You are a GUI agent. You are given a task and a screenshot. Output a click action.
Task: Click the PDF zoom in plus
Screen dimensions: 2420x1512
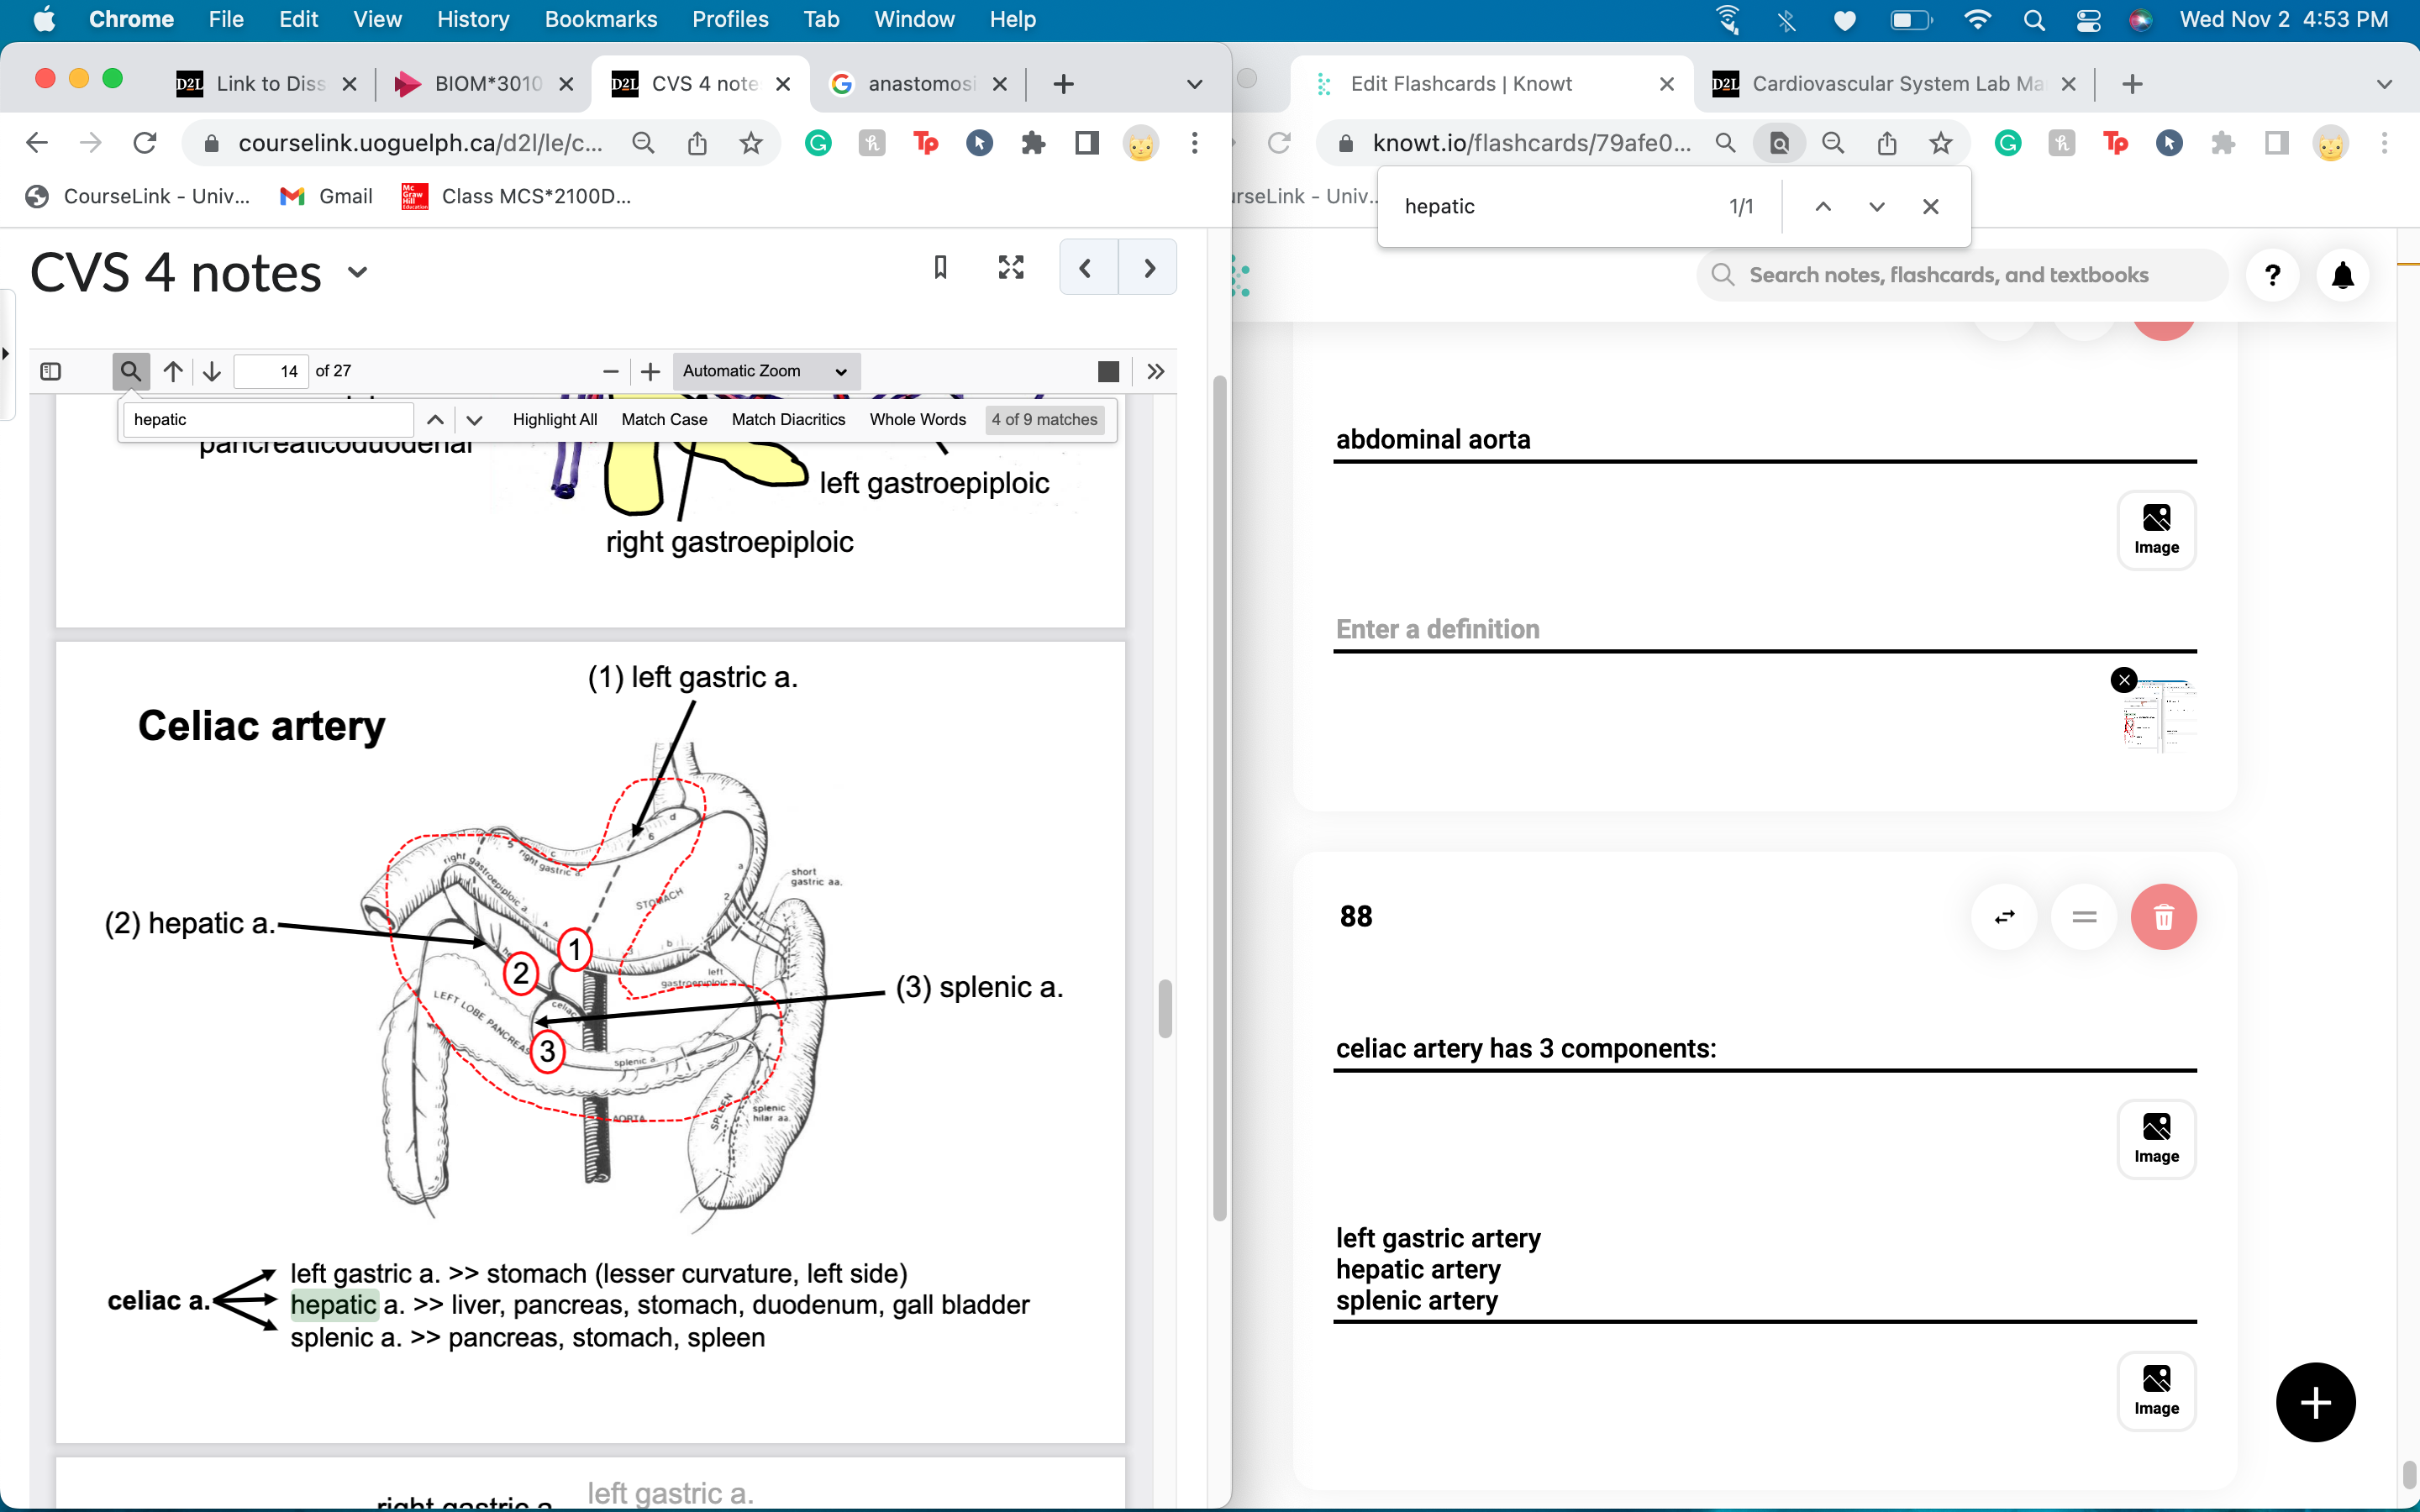(650, 371)
